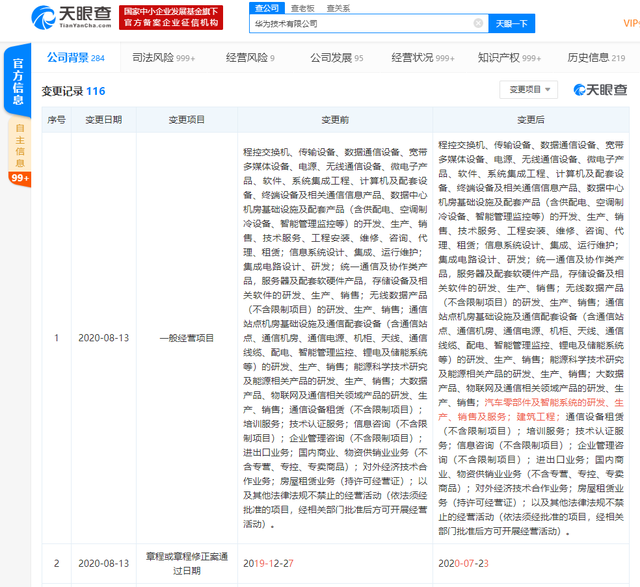Select the 查关系 search tab
The height and width of the screenshot is (587, 640).
[x=338, y=7]
